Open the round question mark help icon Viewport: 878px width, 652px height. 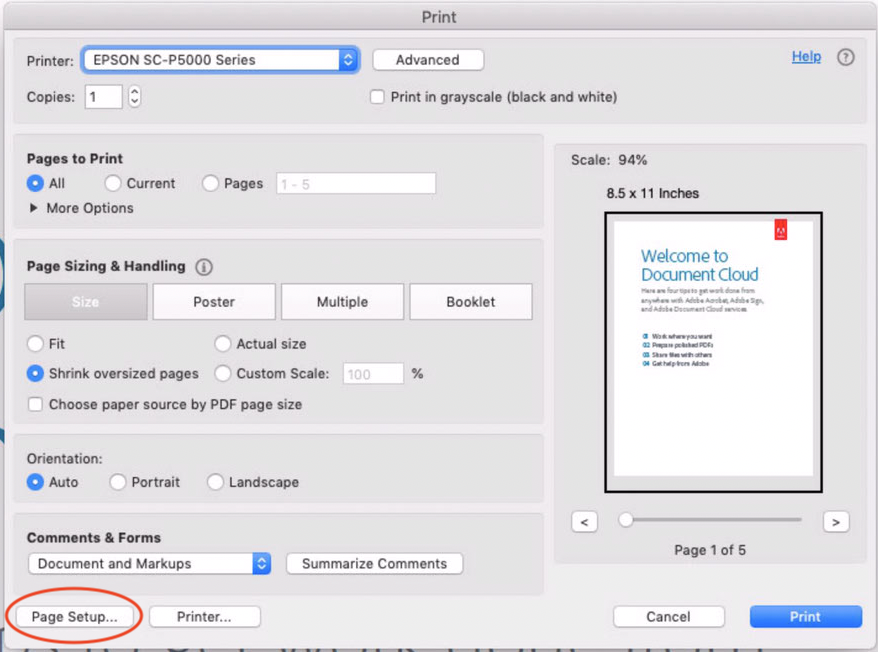[x=846, y=57]
